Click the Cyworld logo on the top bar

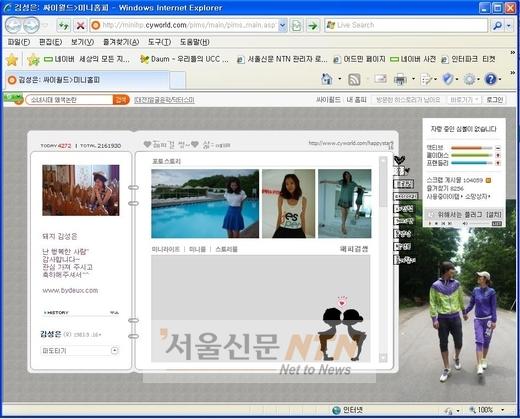(13, 99)
